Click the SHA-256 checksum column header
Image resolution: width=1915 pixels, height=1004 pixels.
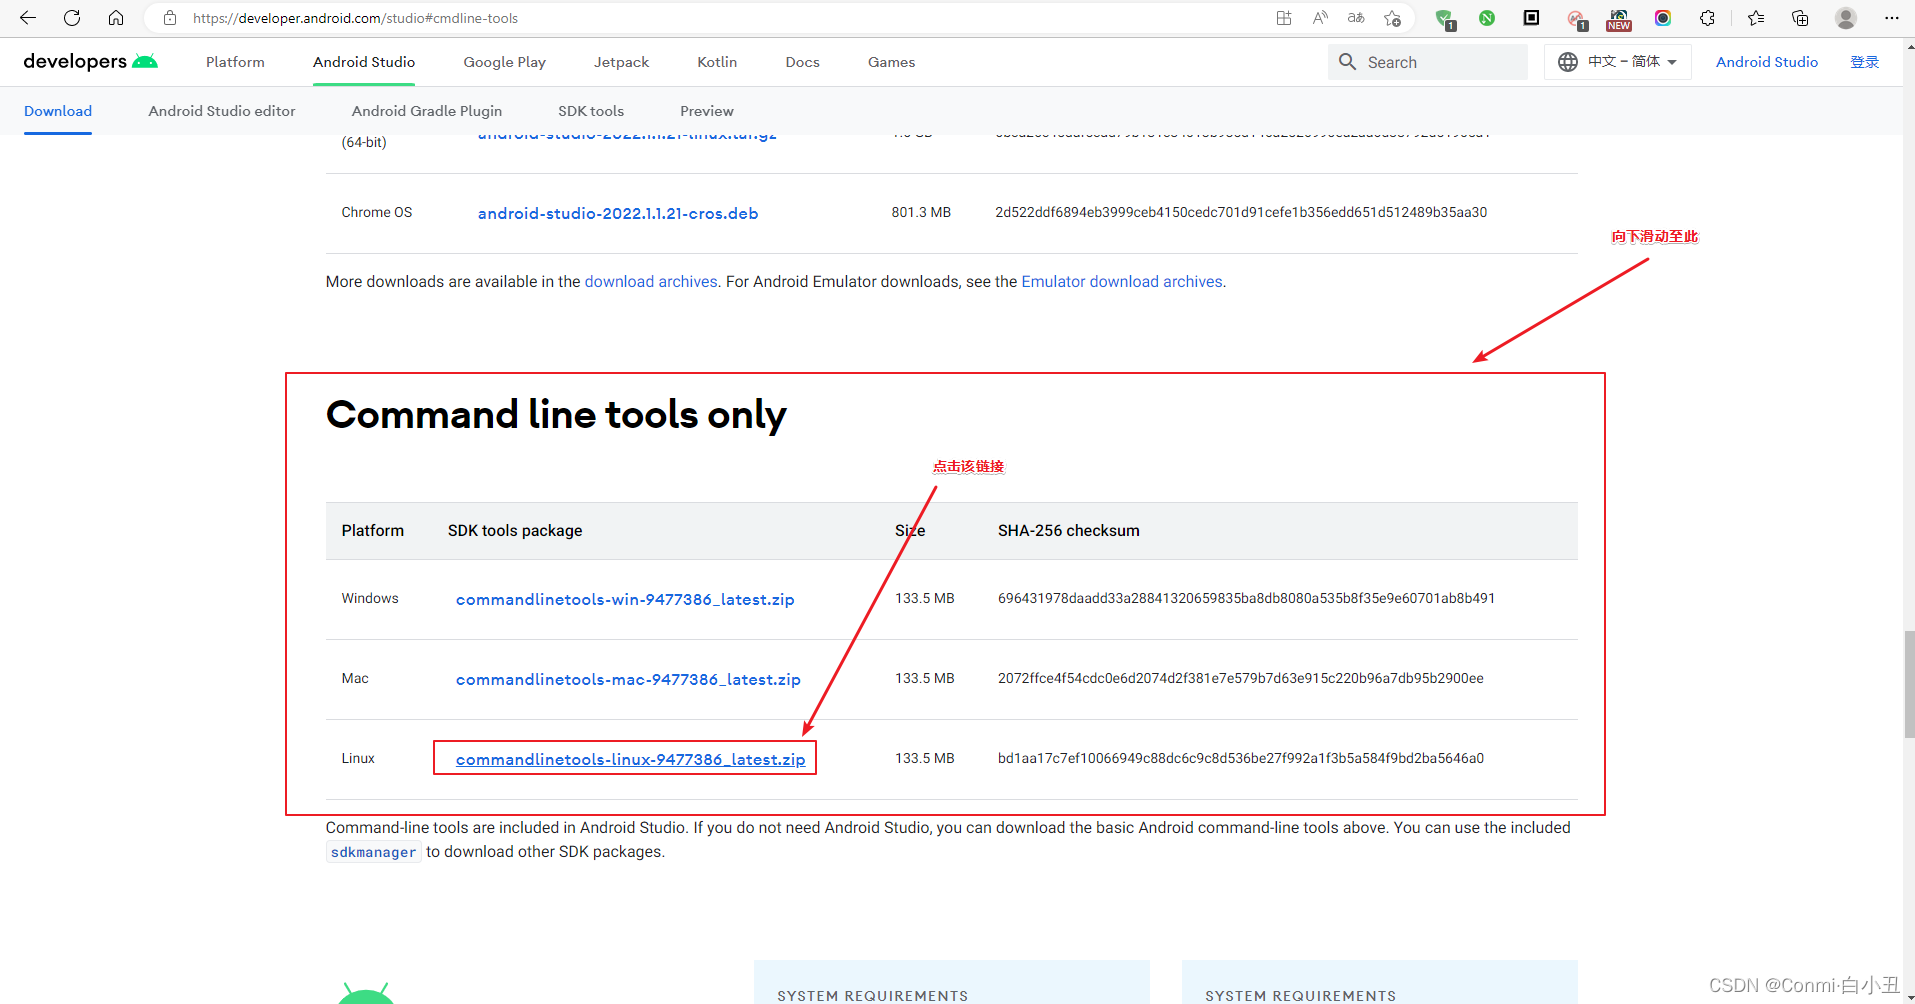tap(1068, 531)
